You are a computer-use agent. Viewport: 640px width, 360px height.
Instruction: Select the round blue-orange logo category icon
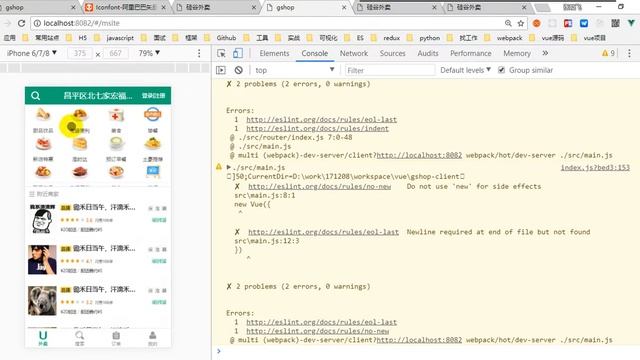(x=153, y=115)
